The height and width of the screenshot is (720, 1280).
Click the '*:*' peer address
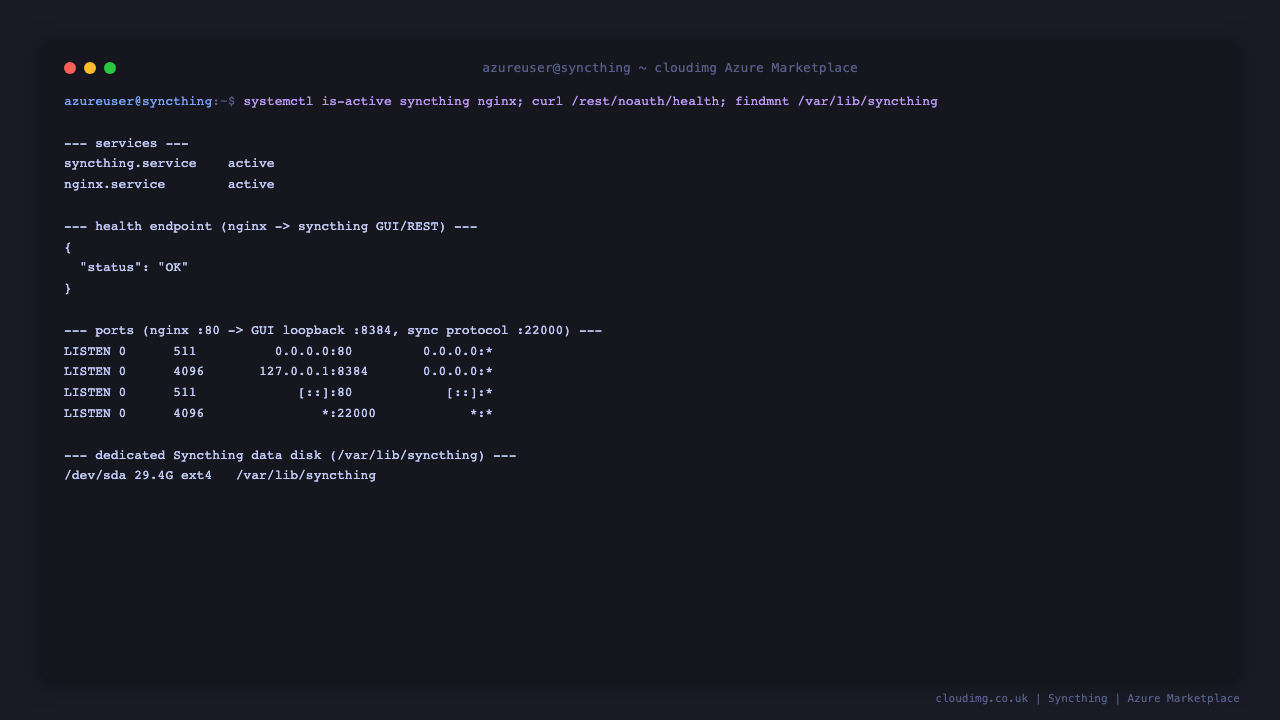point(481,413)
